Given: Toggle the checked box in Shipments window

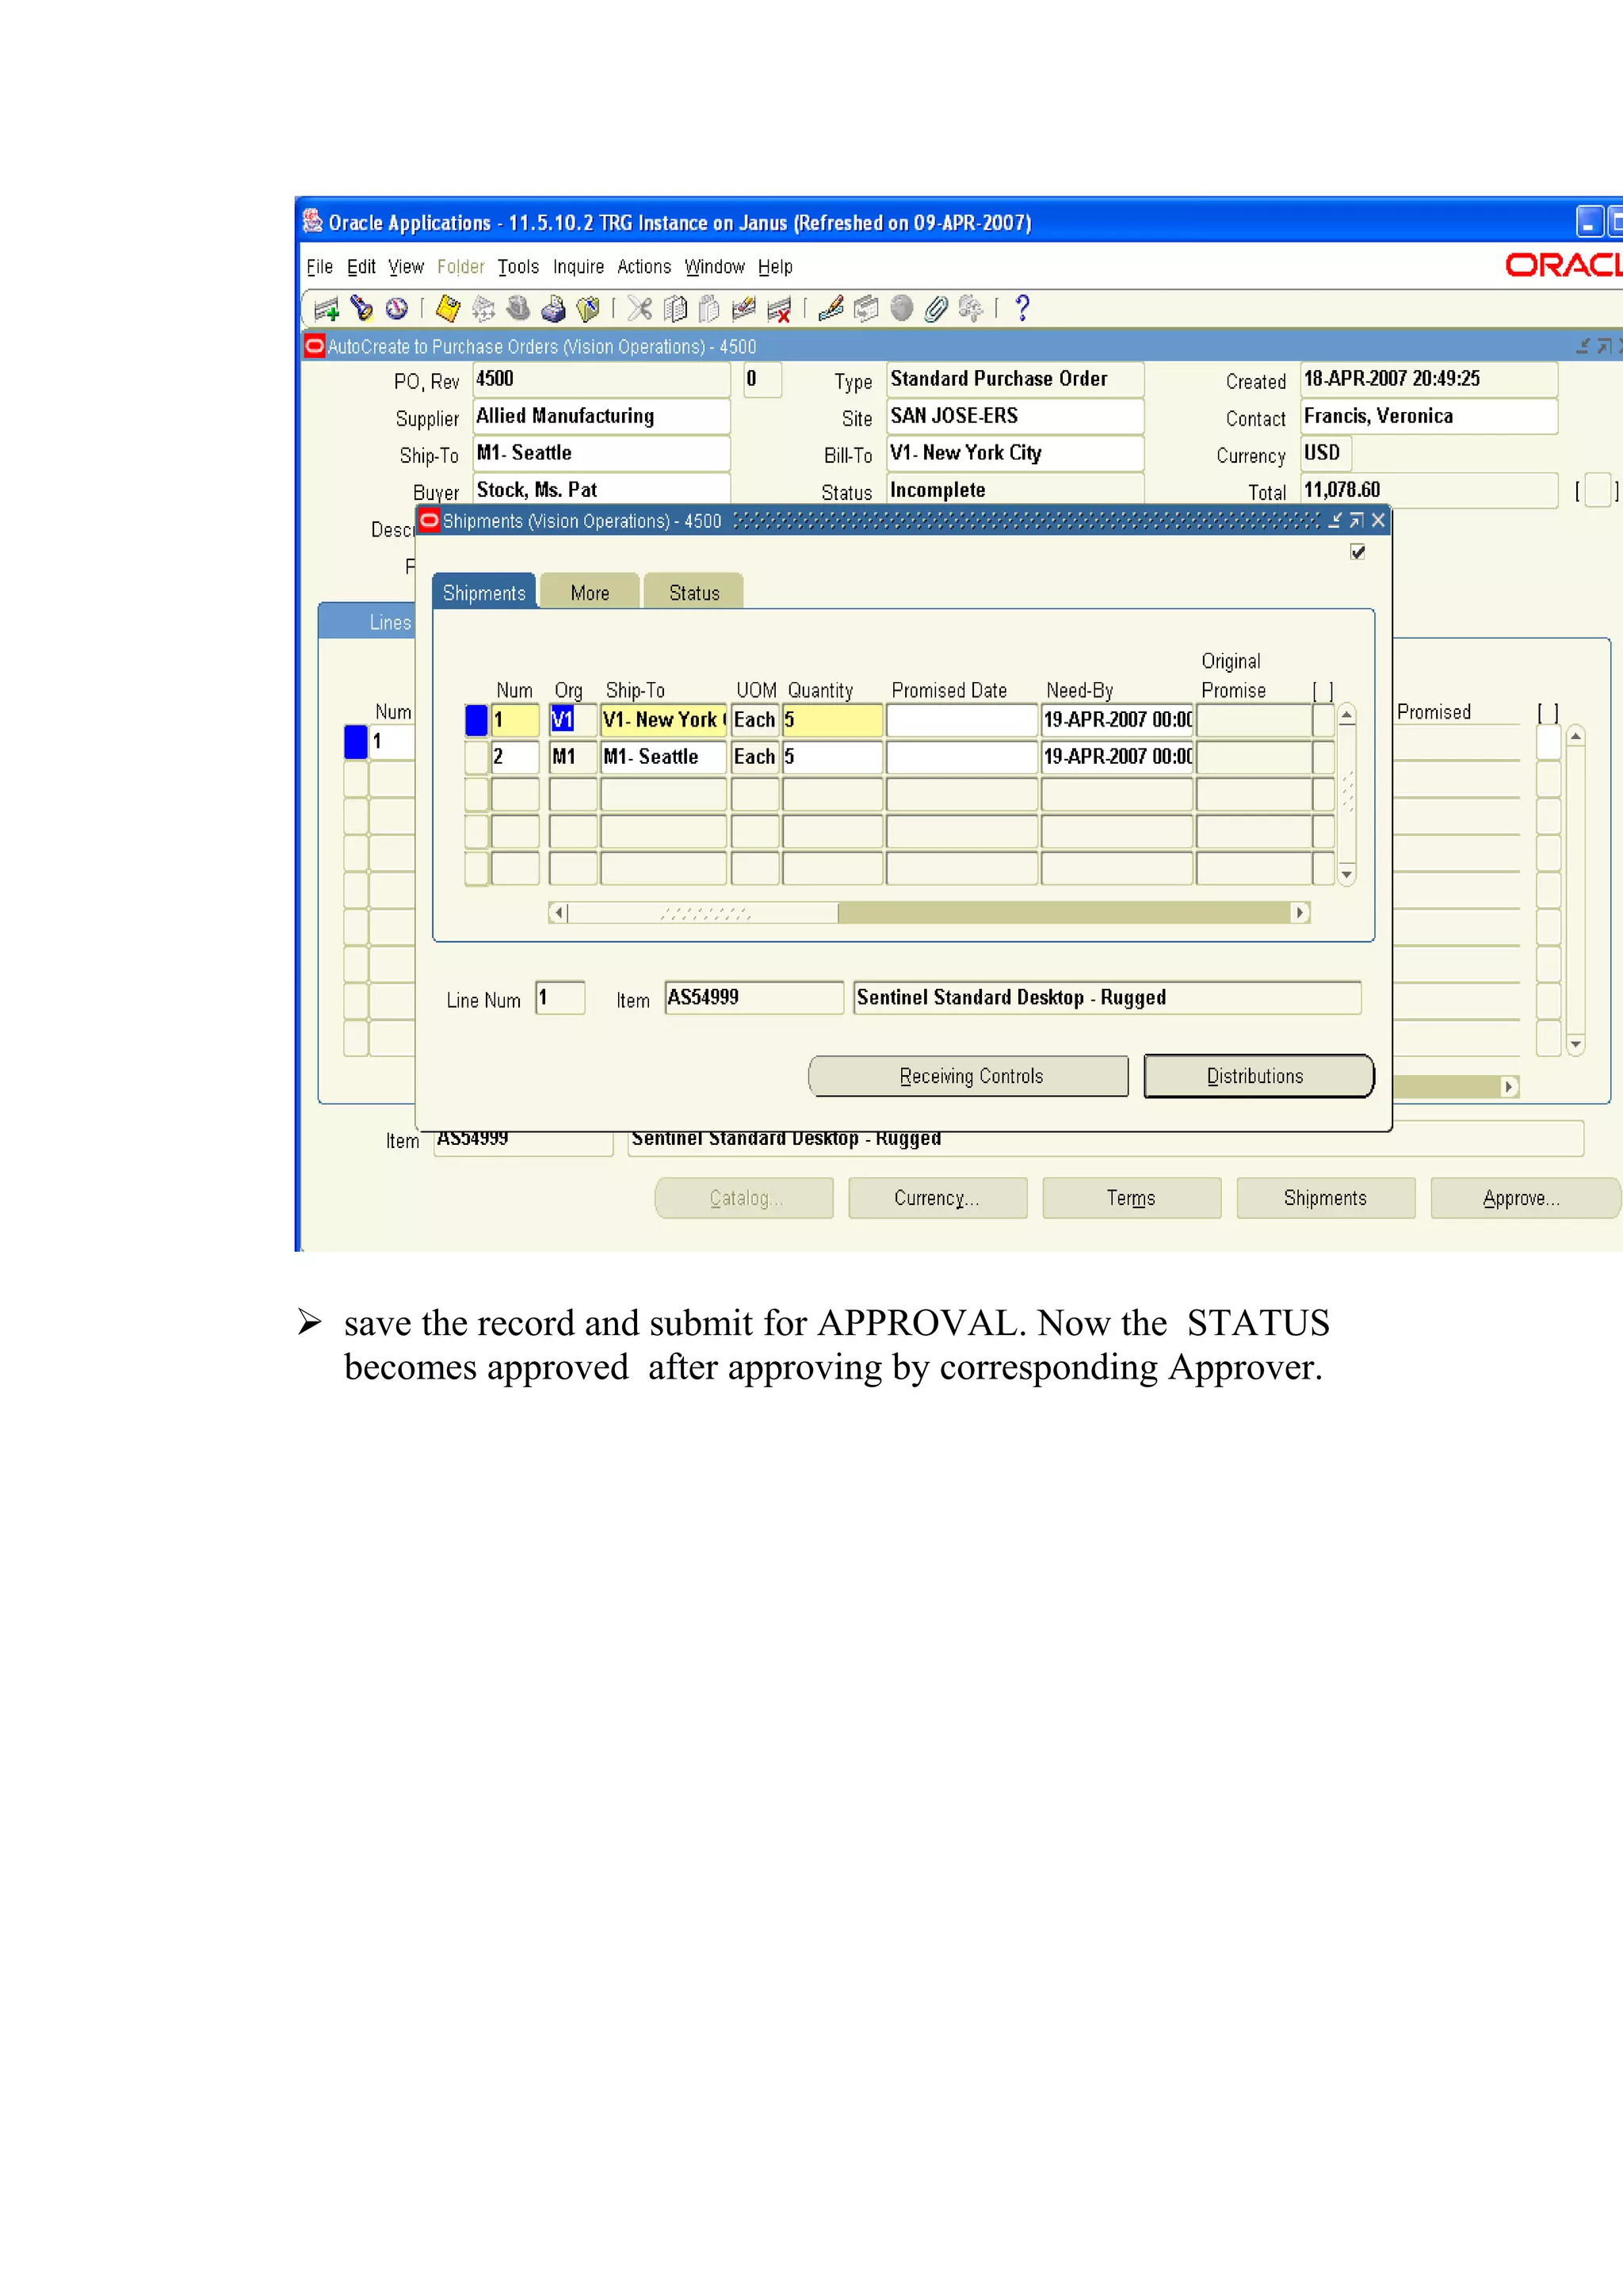Looking at the screenshot, I should coord(1357,552).
